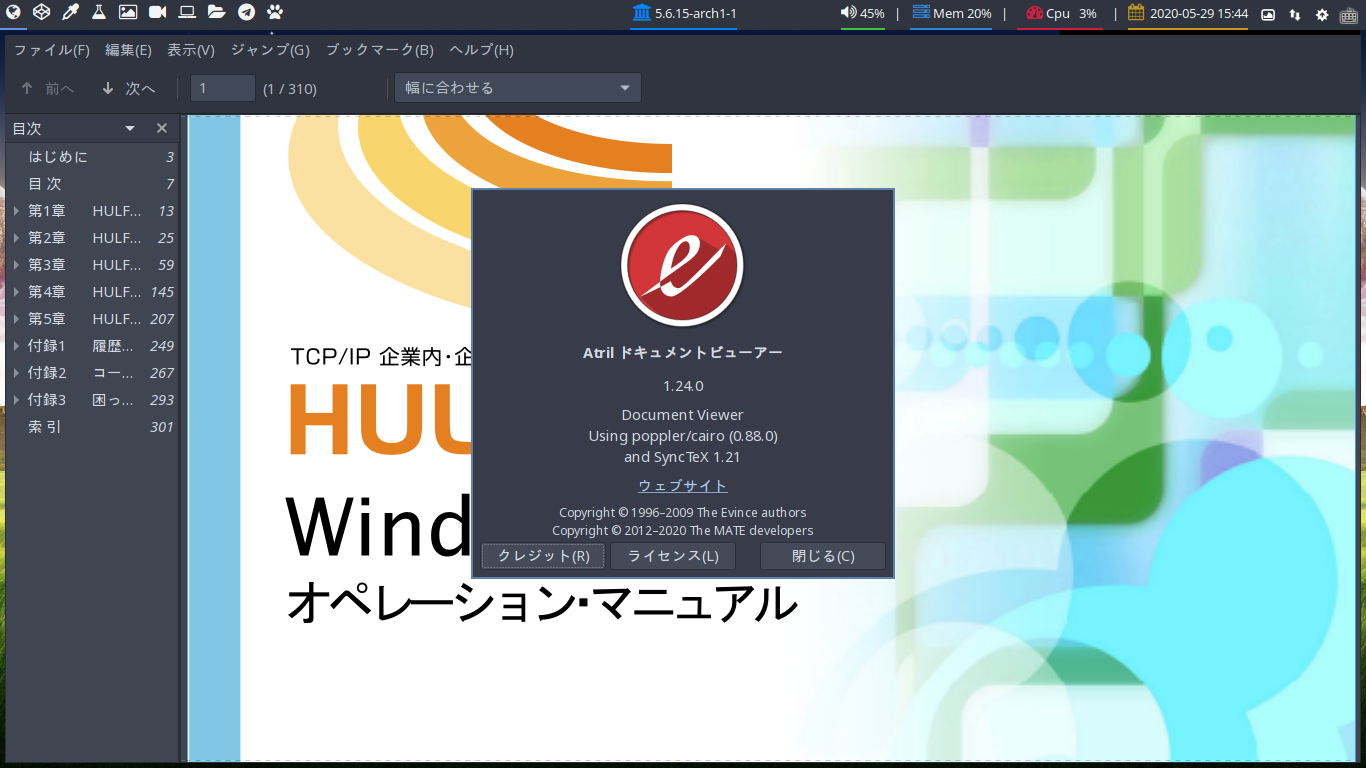The image size is (1366, 768).
Task: Expand the 付録3 outline entry
Action: [x=17, y=400]
